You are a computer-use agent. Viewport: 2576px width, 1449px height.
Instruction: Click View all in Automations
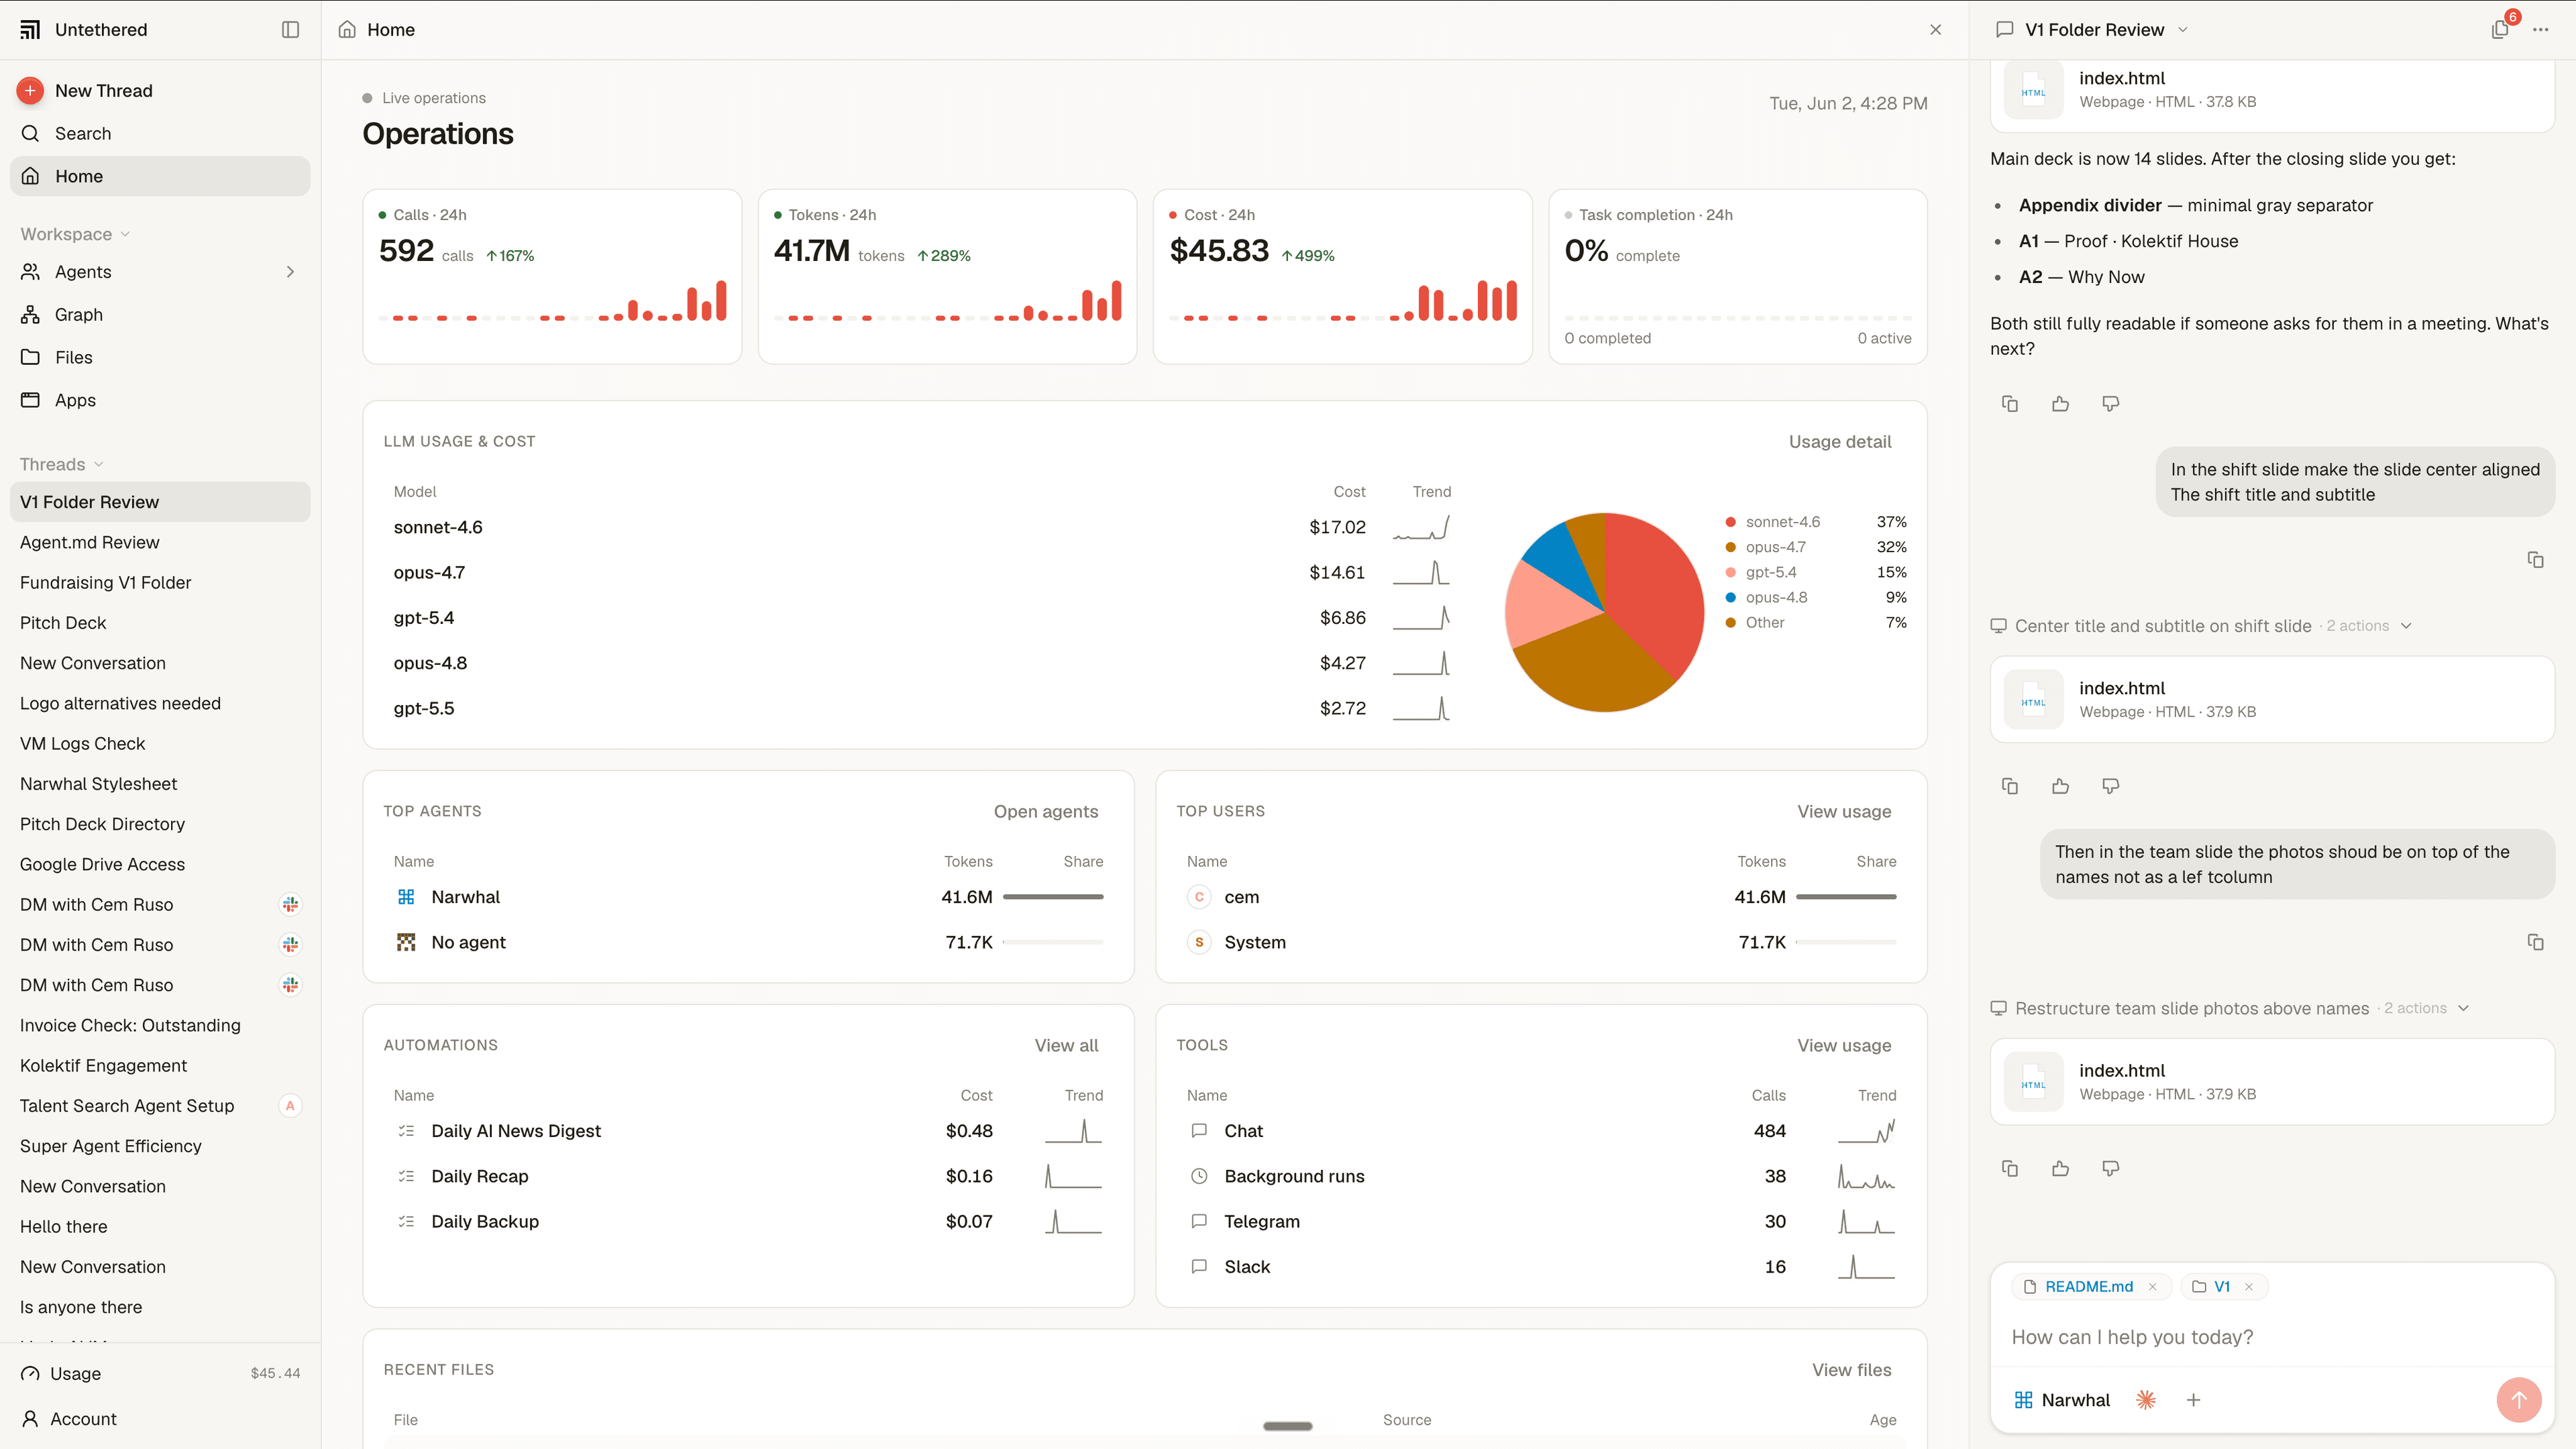[1066, 1046]
